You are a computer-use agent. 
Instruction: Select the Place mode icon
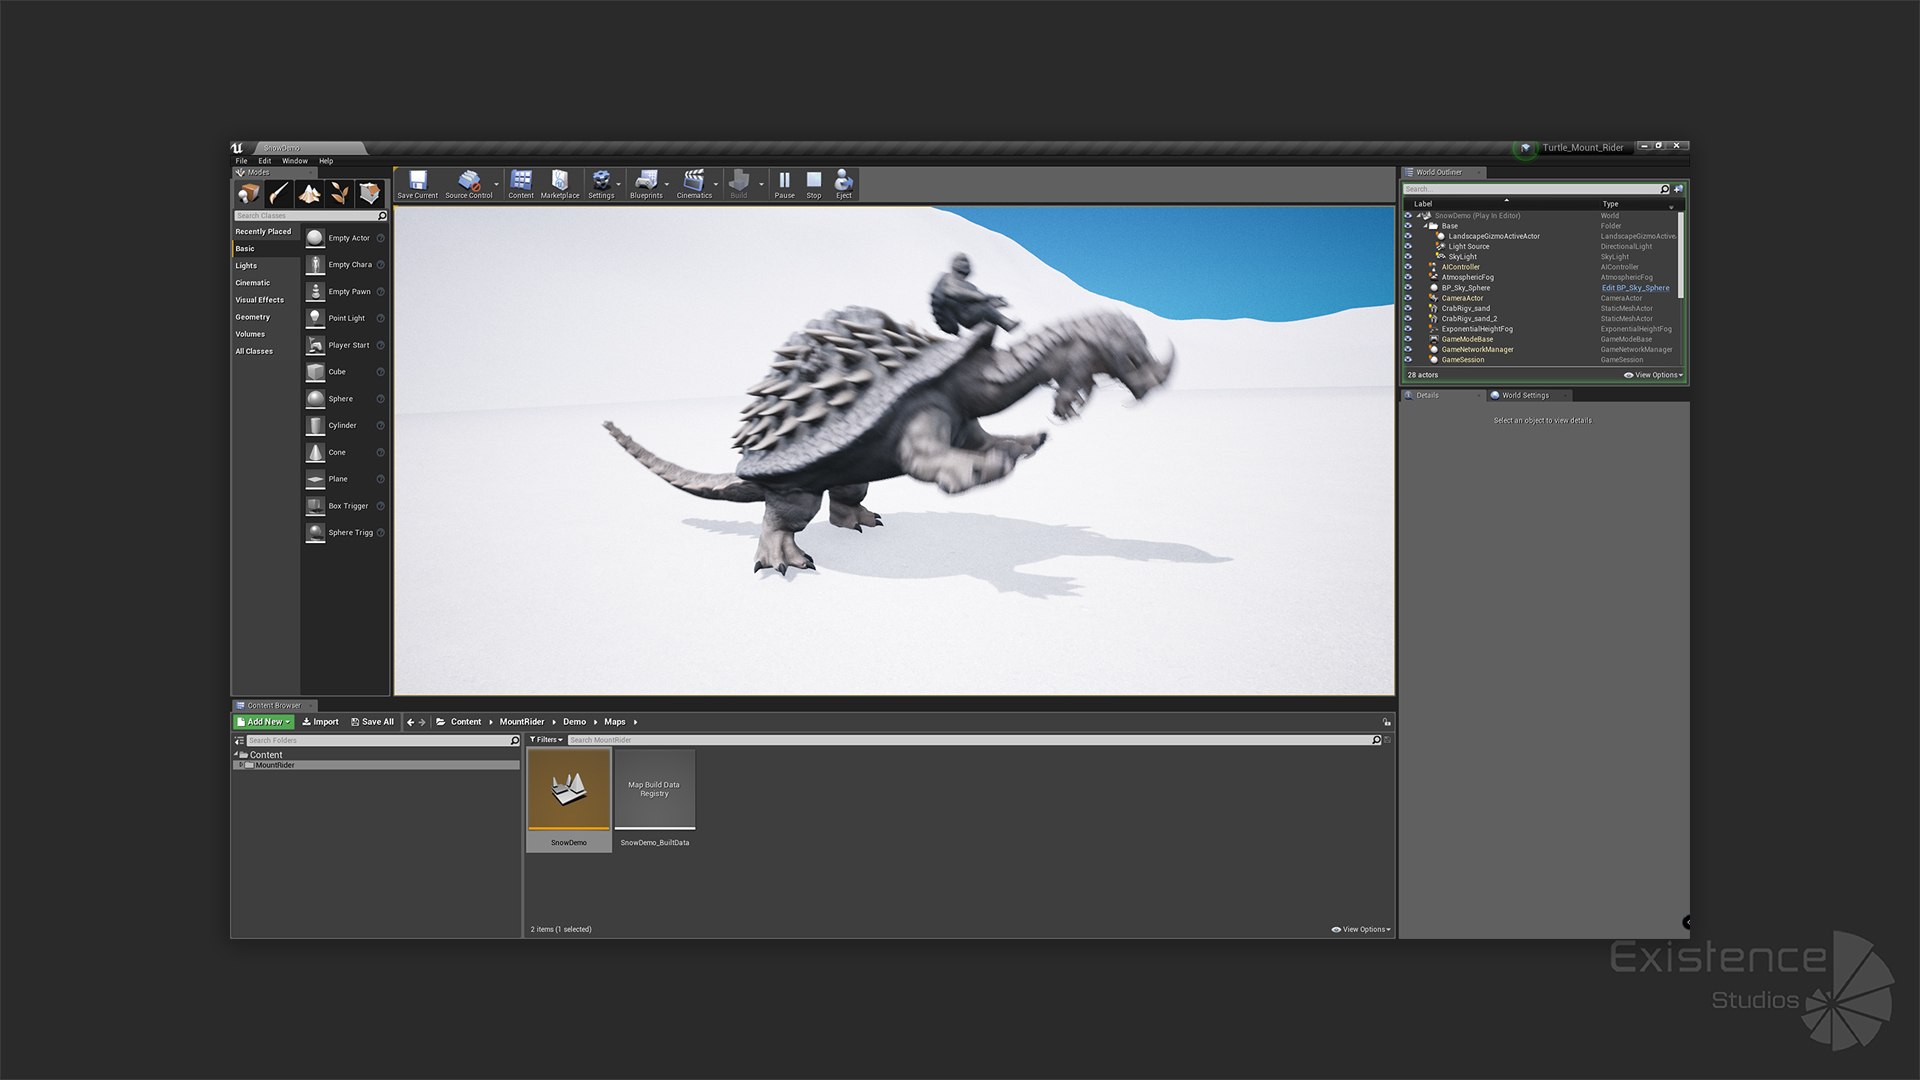click(x=248, y=193)
